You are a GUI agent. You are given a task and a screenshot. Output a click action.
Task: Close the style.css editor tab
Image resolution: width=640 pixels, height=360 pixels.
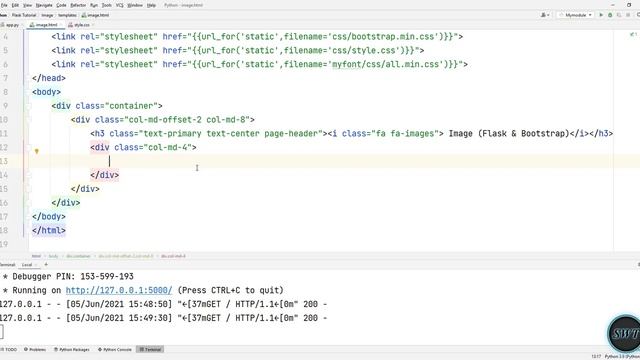click(x=93, y=25)
